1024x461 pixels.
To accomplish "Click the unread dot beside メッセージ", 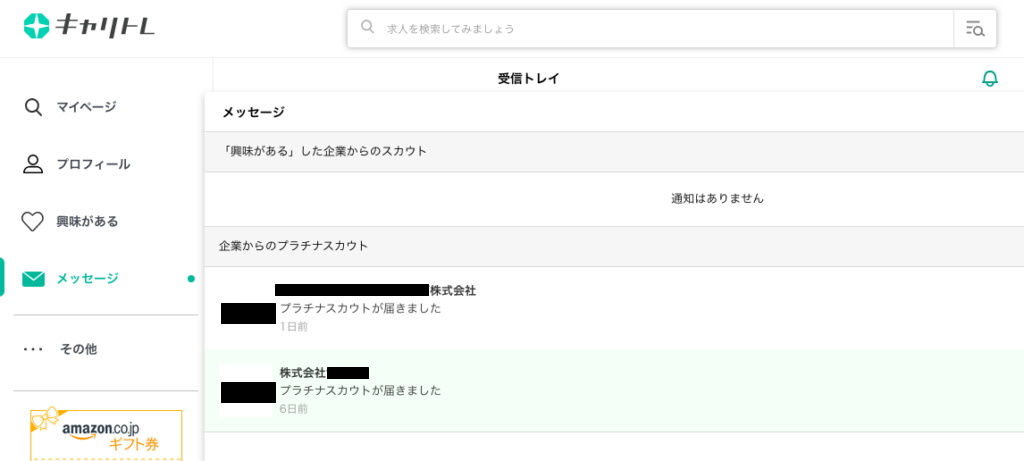I will coord(191,279).
